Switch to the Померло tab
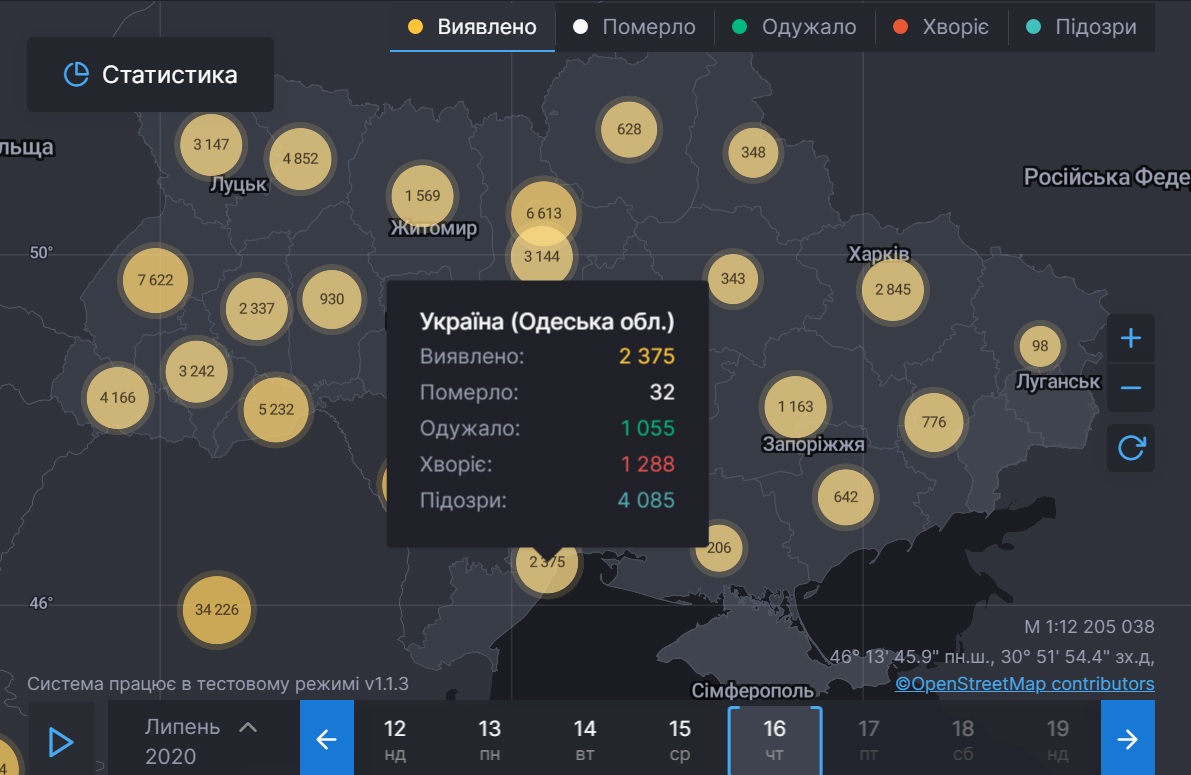Viewport: 1191px width, 775px height. point(634,27)
